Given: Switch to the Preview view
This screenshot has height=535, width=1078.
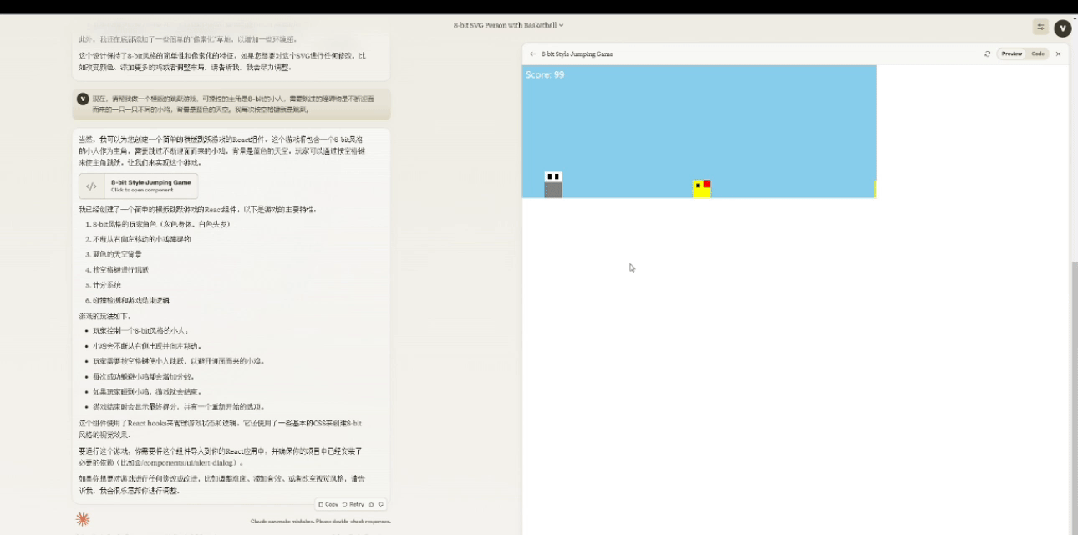Looking at the screenshot, I should (x=1011, y=54).
